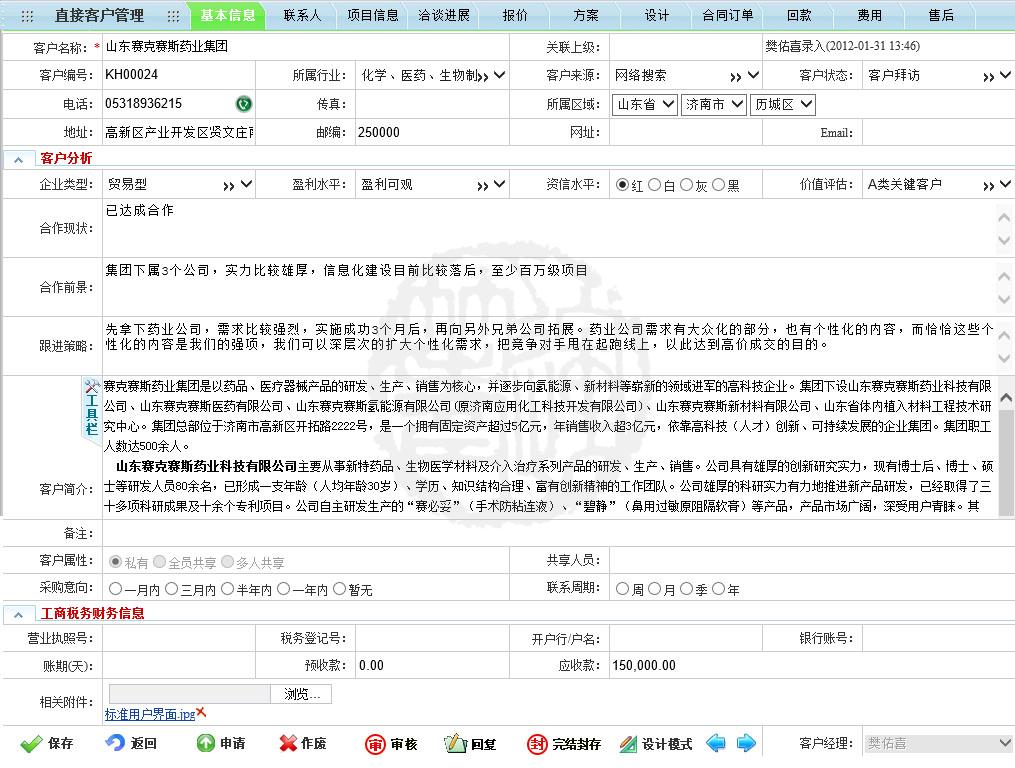Collapse the 客户分析 section
This screenshot has height=768, width=1015.
pos(19,159)
